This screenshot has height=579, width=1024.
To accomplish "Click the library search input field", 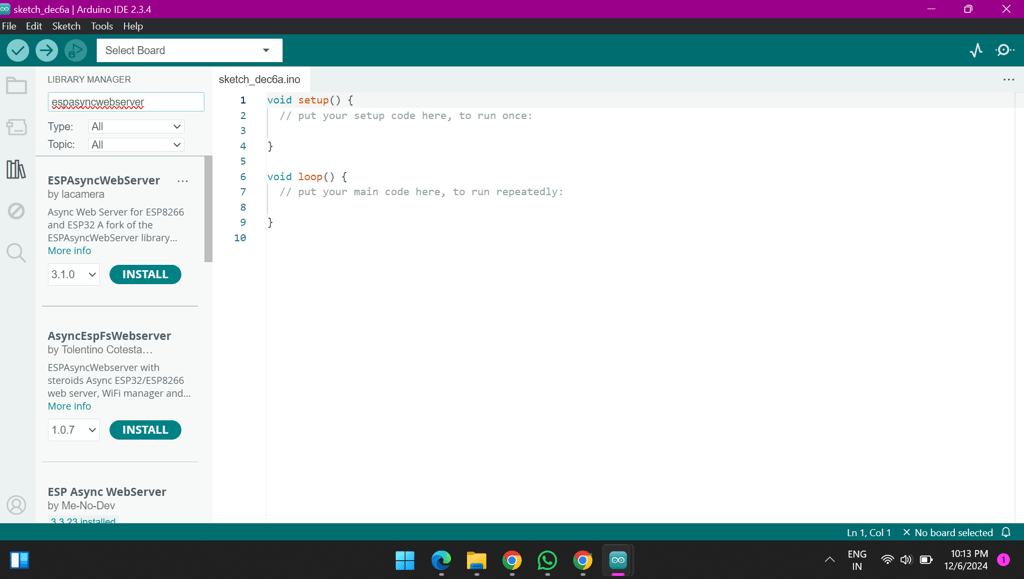I will click(126, 102).
